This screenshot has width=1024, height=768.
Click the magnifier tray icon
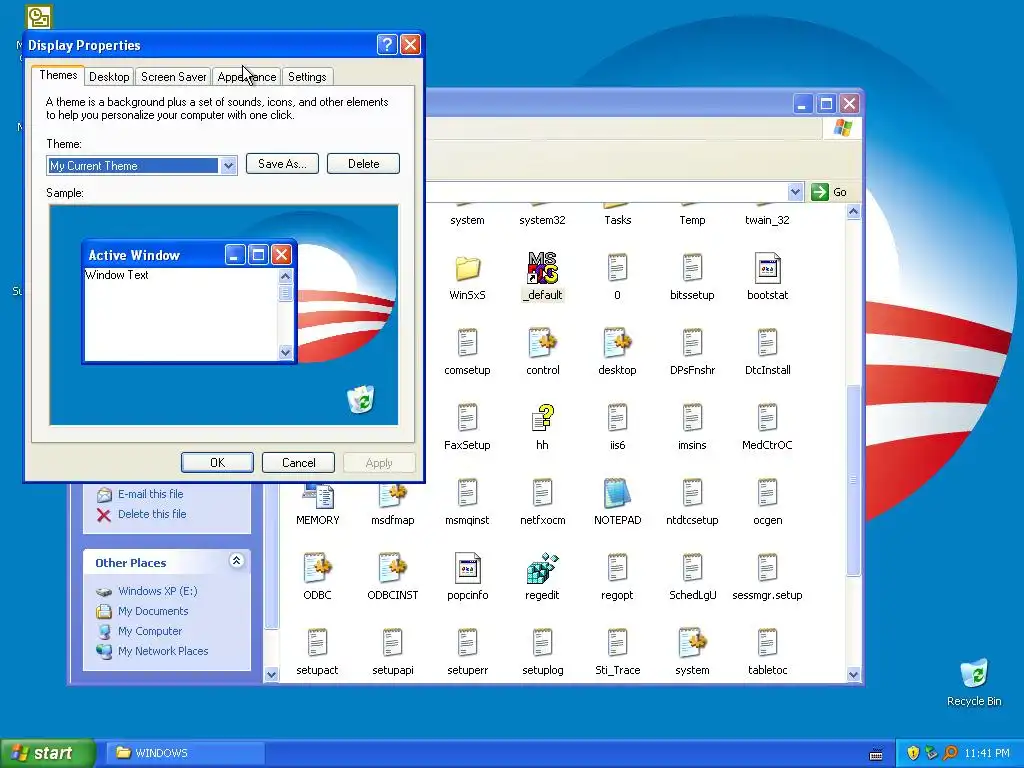tap(950, 753)
